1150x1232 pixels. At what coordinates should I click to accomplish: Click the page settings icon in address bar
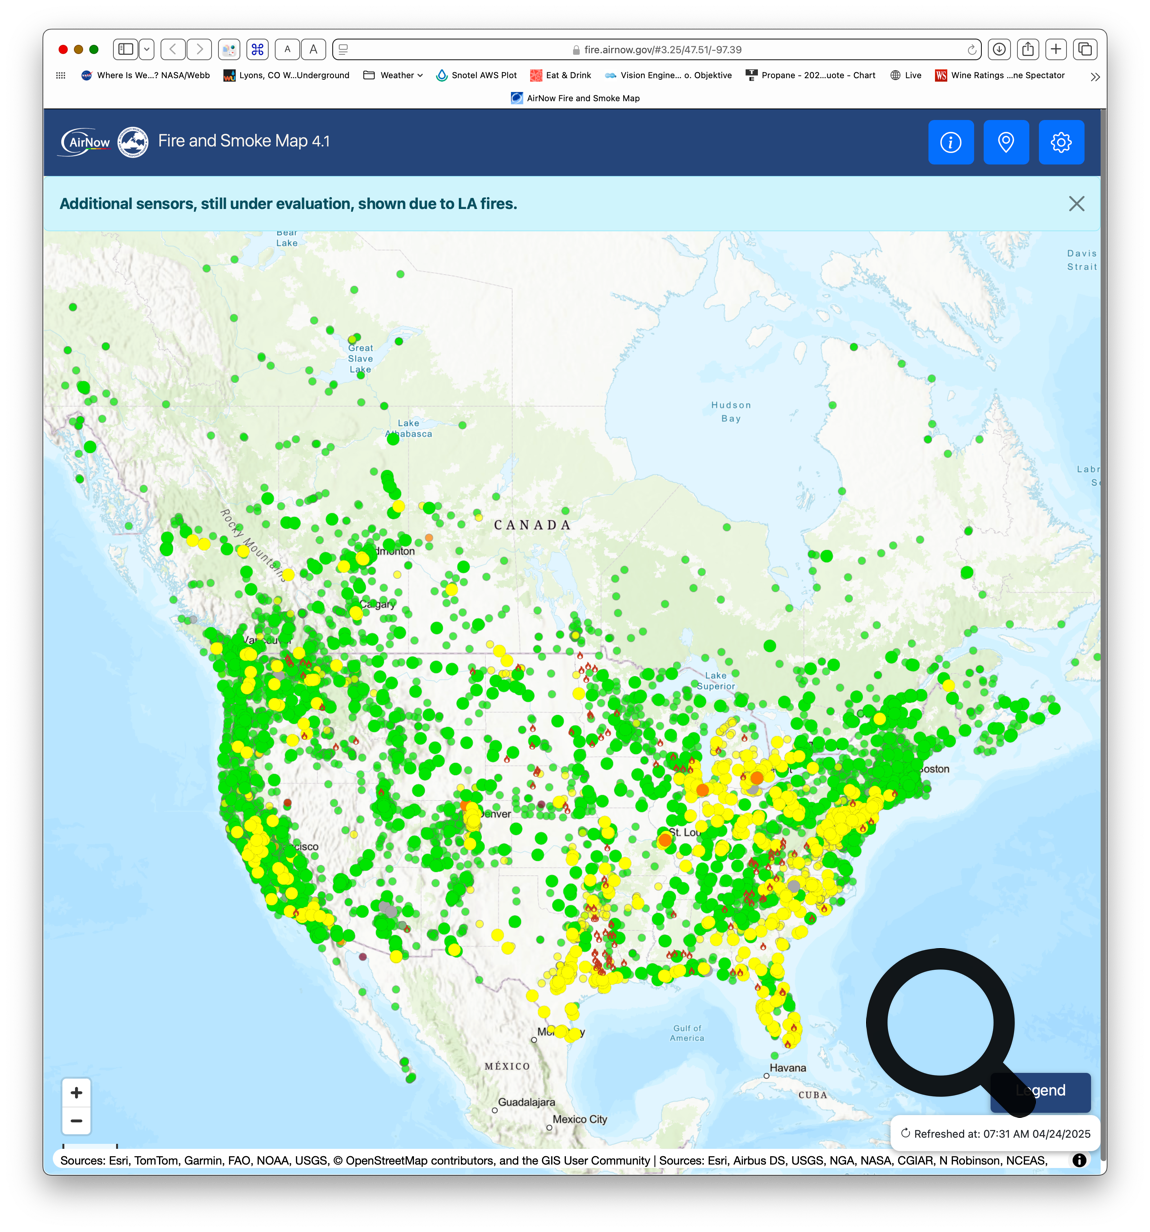point(343,49)
